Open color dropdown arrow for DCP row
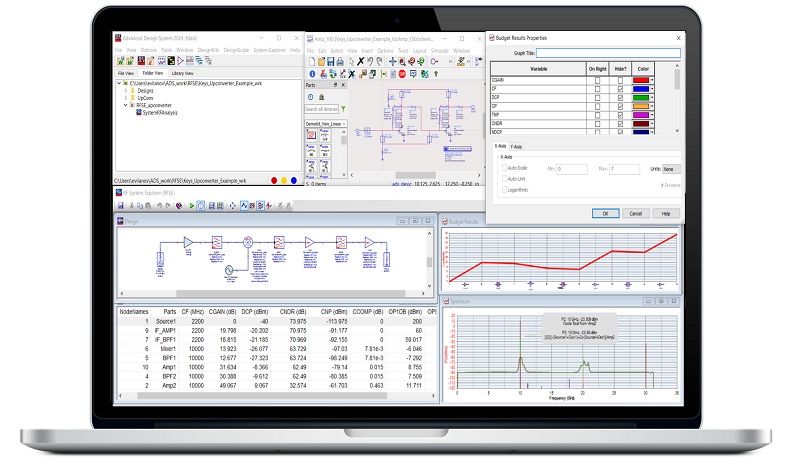 point(652,97)
